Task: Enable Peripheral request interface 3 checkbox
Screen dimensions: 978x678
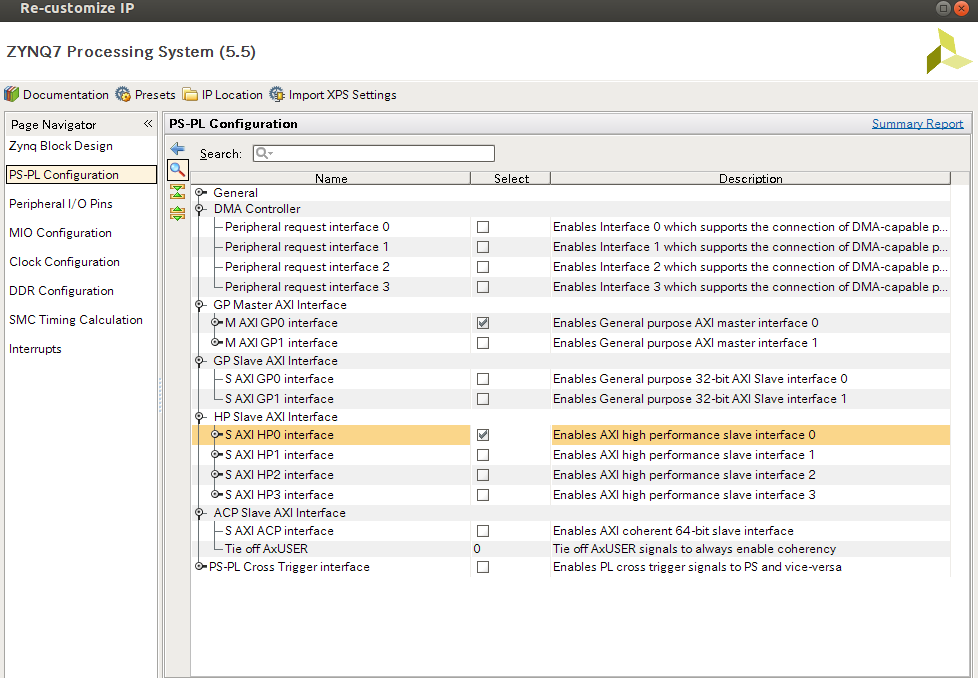Action: (483, 287)
